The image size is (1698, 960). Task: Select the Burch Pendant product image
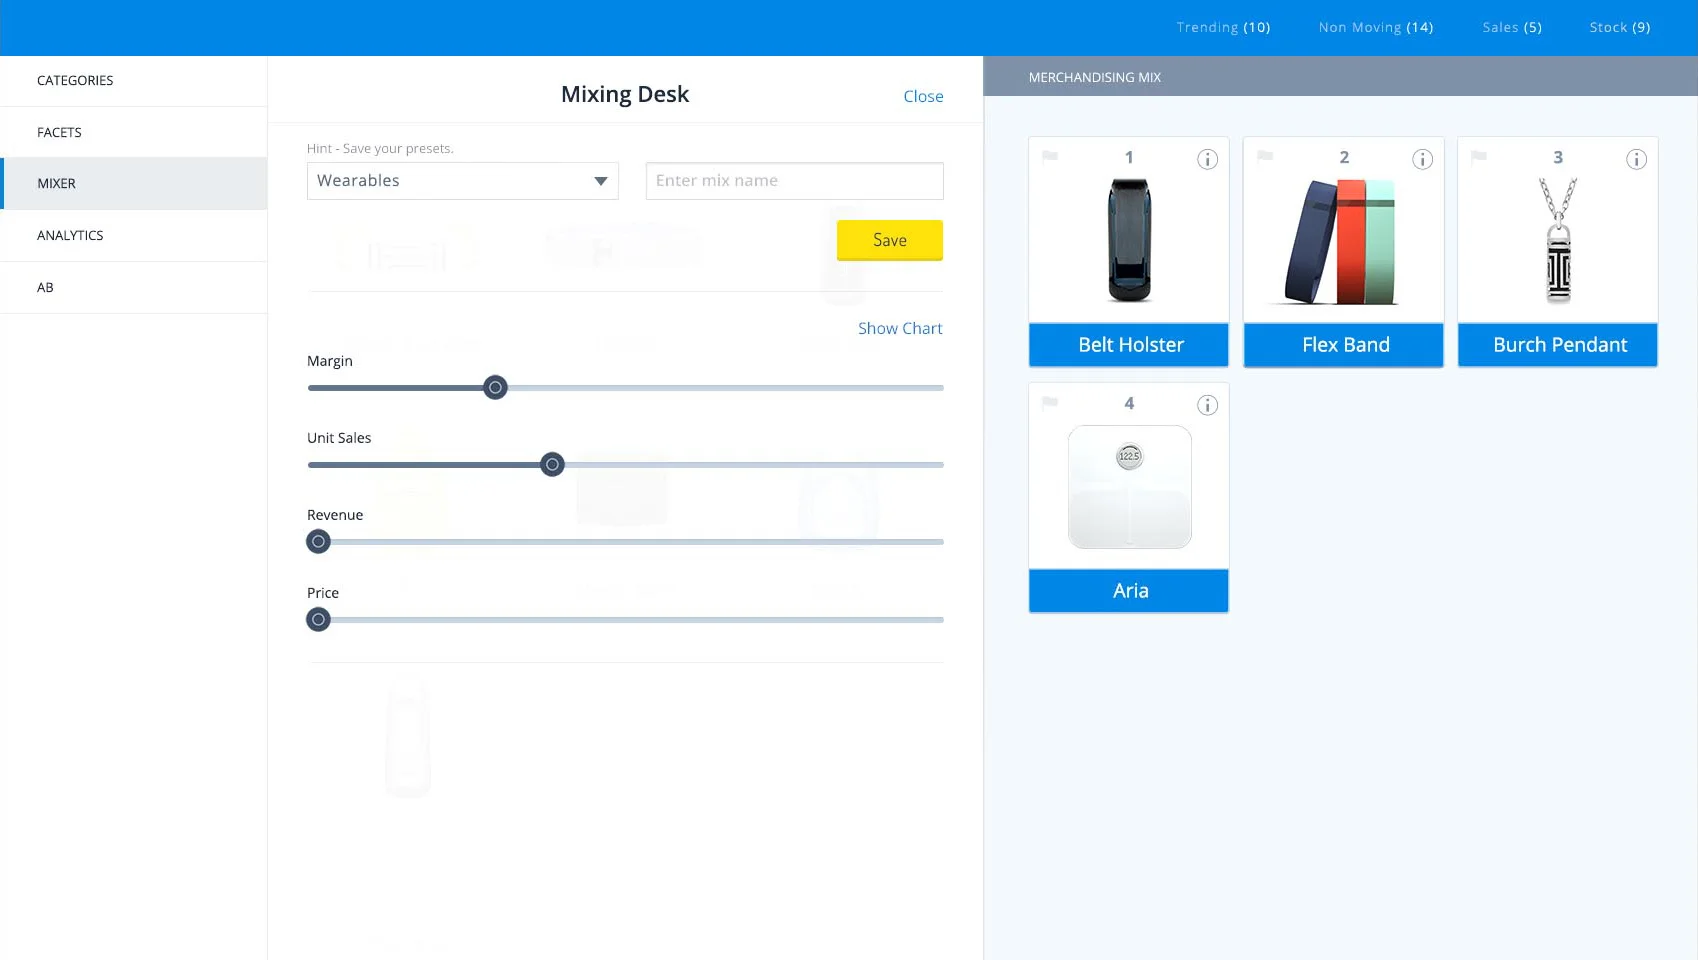(1558, 240)
